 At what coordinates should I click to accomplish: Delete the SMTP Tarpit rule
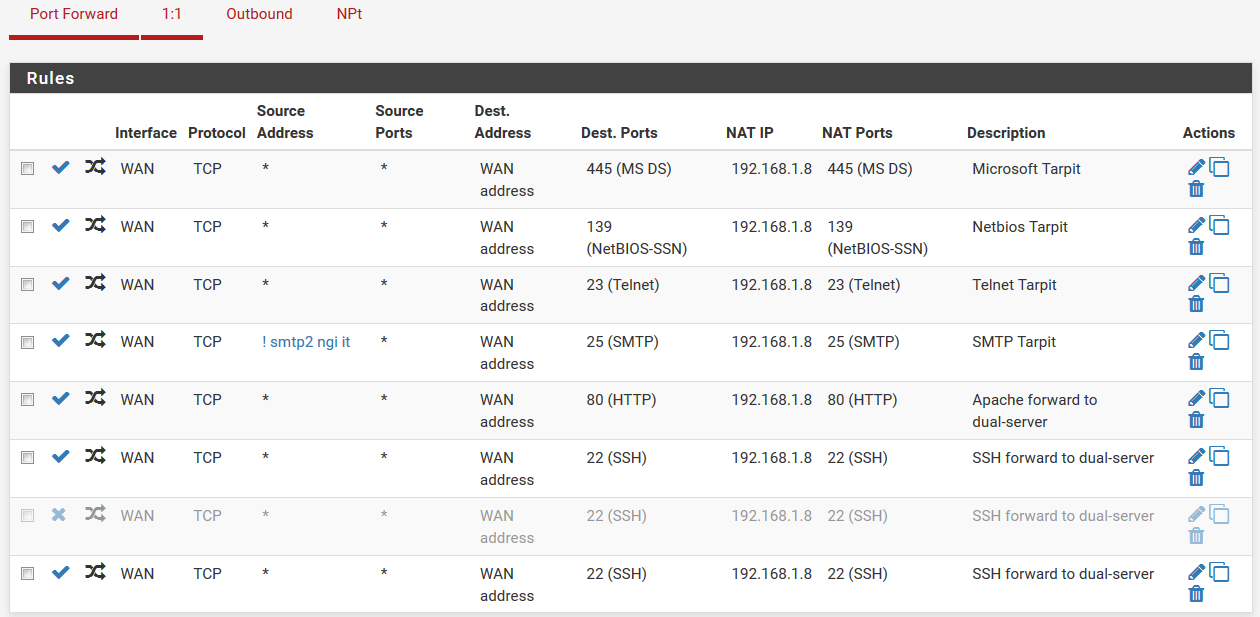(1196, 362)
